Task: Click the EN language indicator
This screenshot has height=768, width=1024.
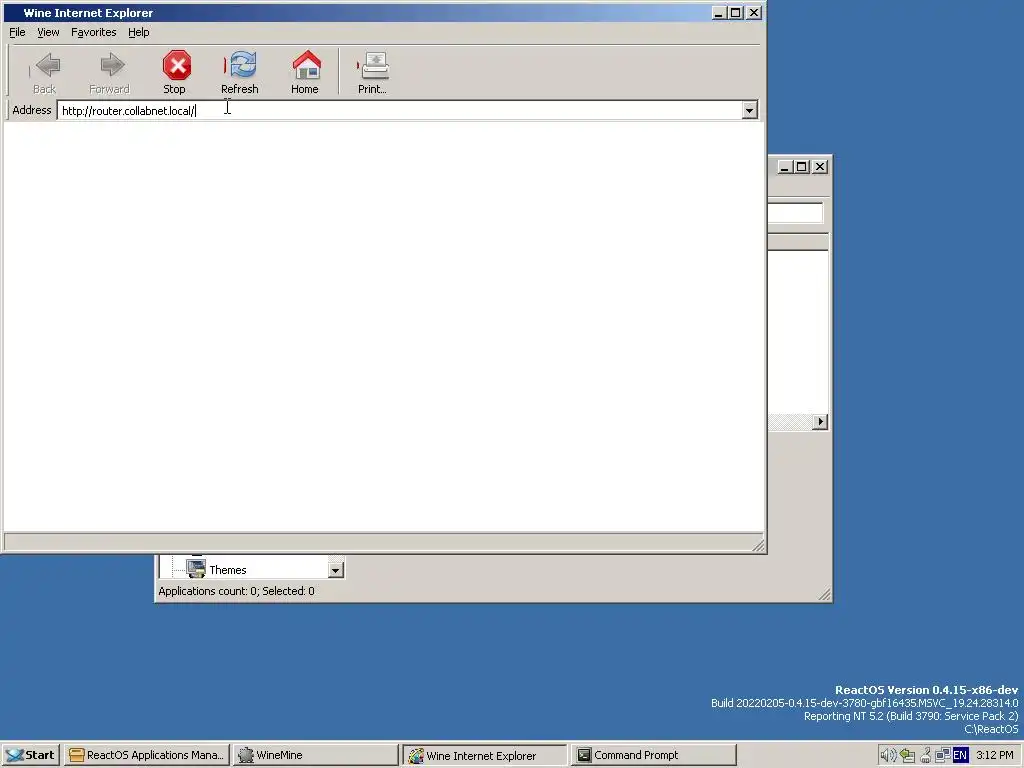Action: tap(960, 756)
